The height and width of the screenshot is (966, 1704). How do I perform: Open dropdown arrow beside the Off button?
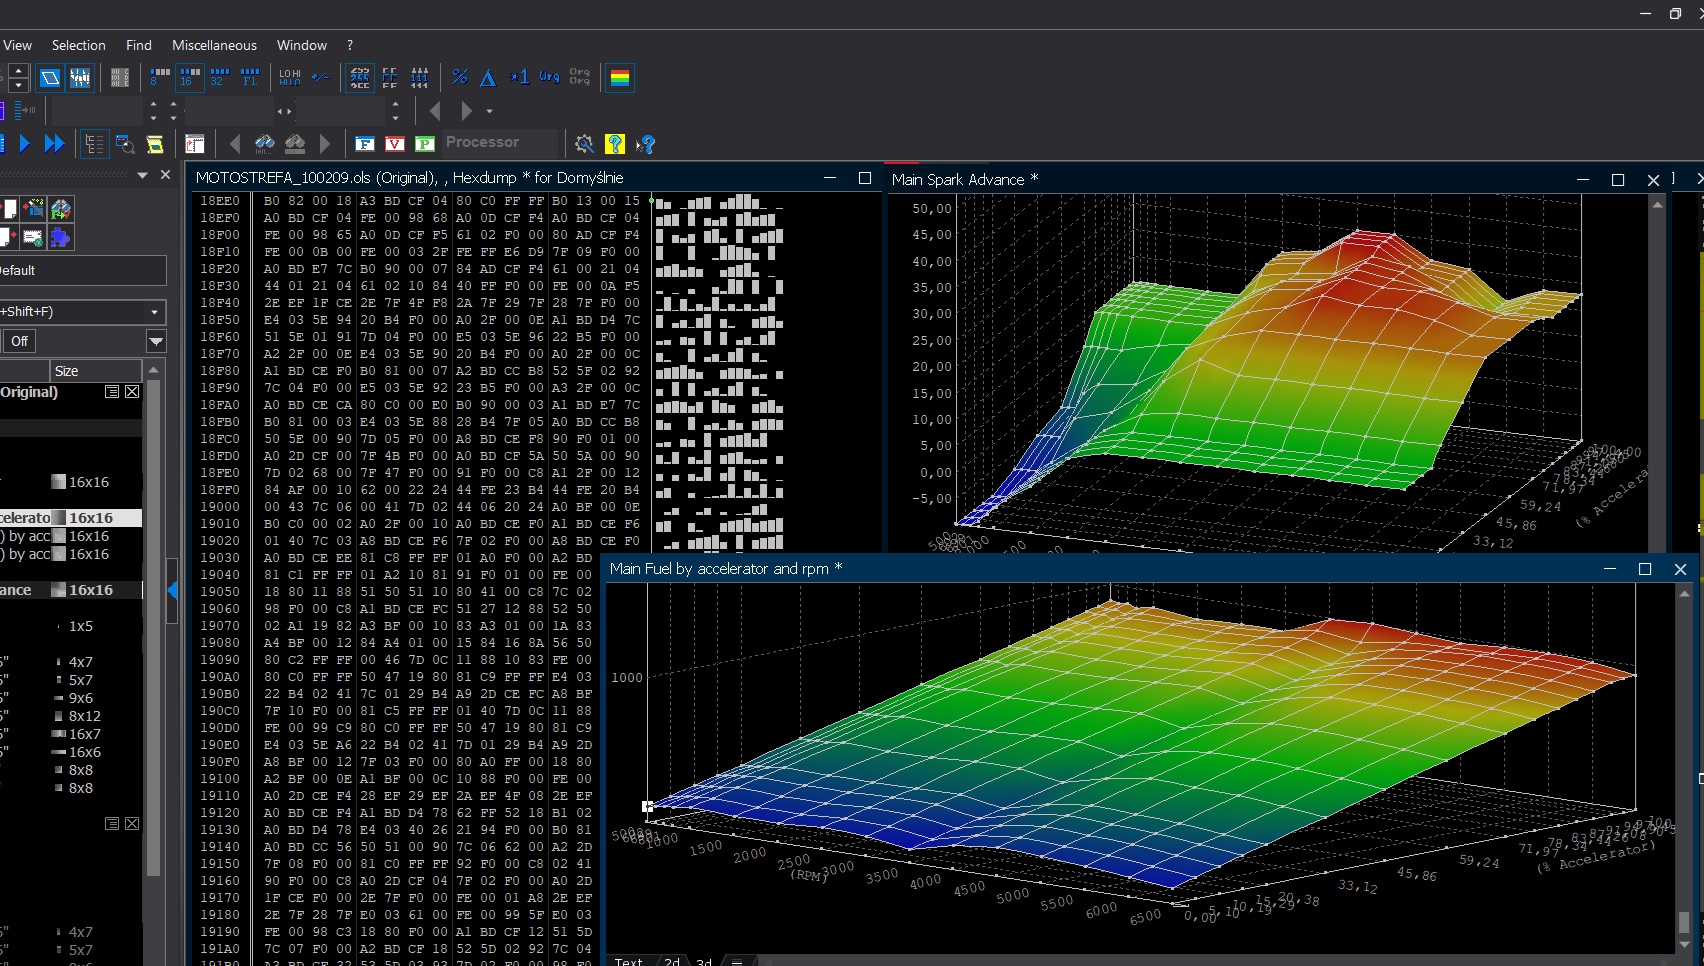click(x=156, y=341)
